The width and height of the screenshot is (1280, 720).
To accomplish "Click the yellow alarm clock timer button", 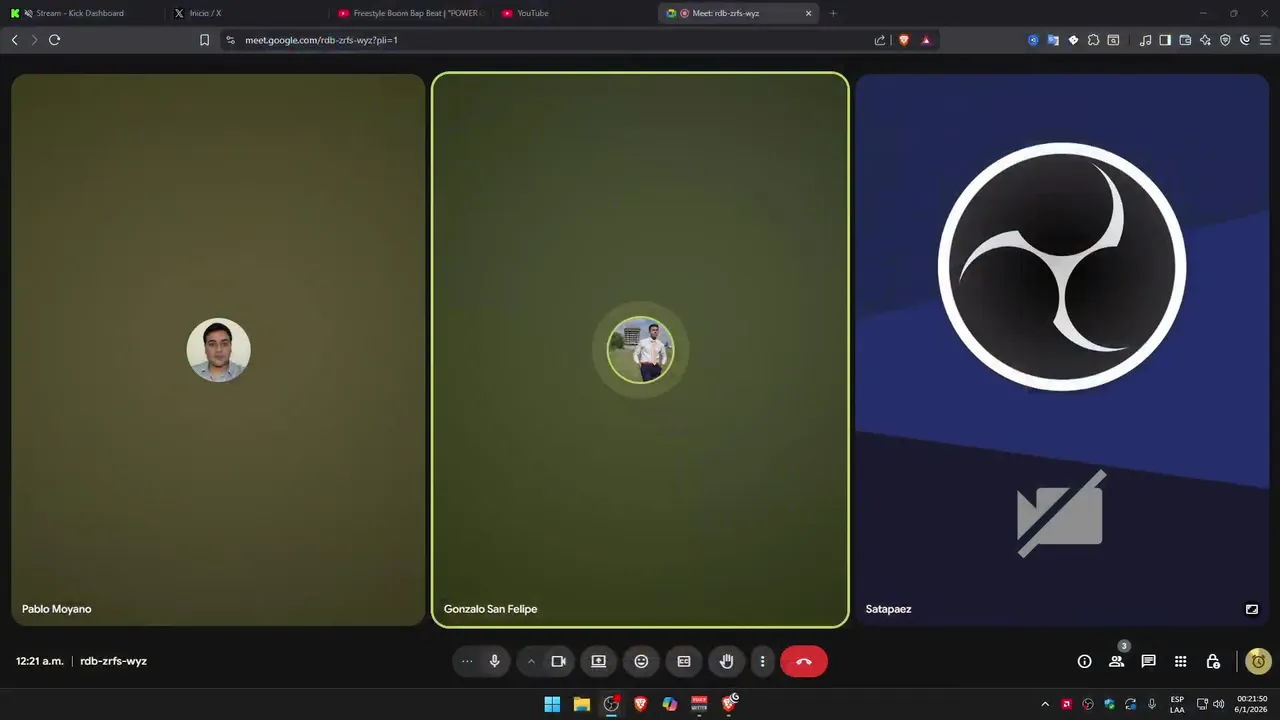I will (1259, 661).
